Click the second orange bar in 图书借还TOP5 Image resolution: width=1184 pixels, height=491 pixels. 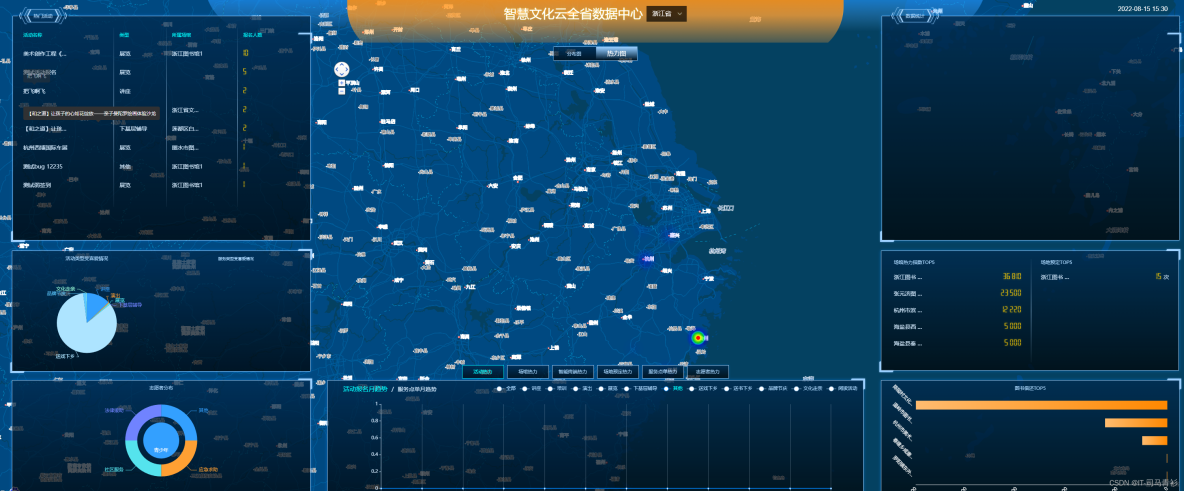point(1136,422)
